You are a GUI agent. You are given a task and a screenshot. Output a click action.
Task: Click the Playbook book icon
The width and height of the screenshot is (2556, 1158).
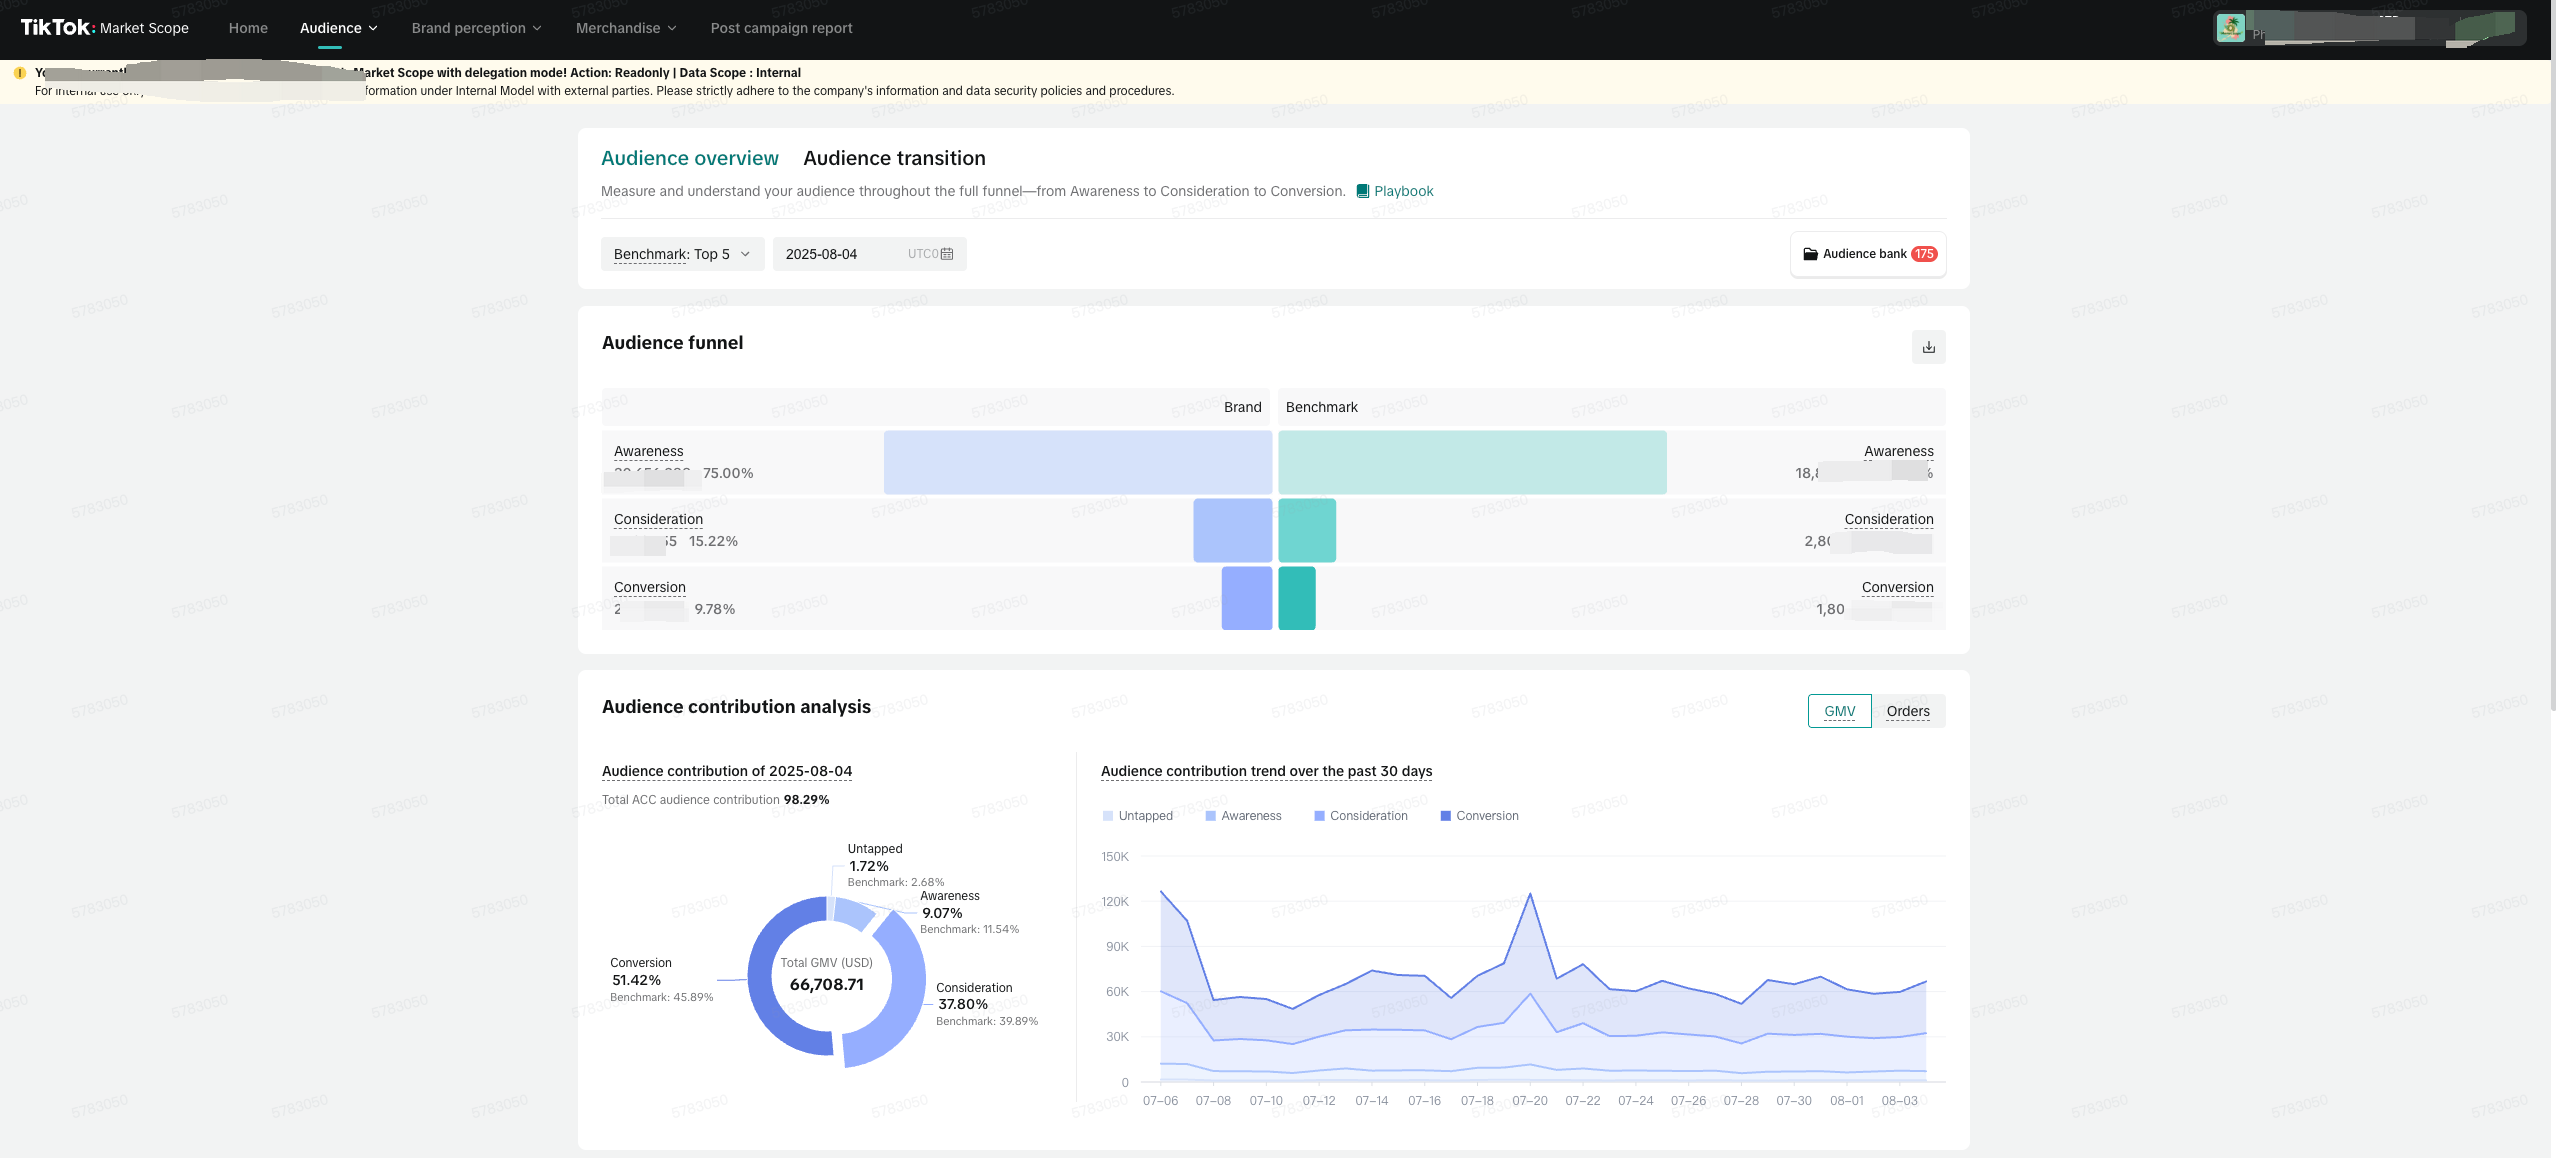tap(1362, 191)
